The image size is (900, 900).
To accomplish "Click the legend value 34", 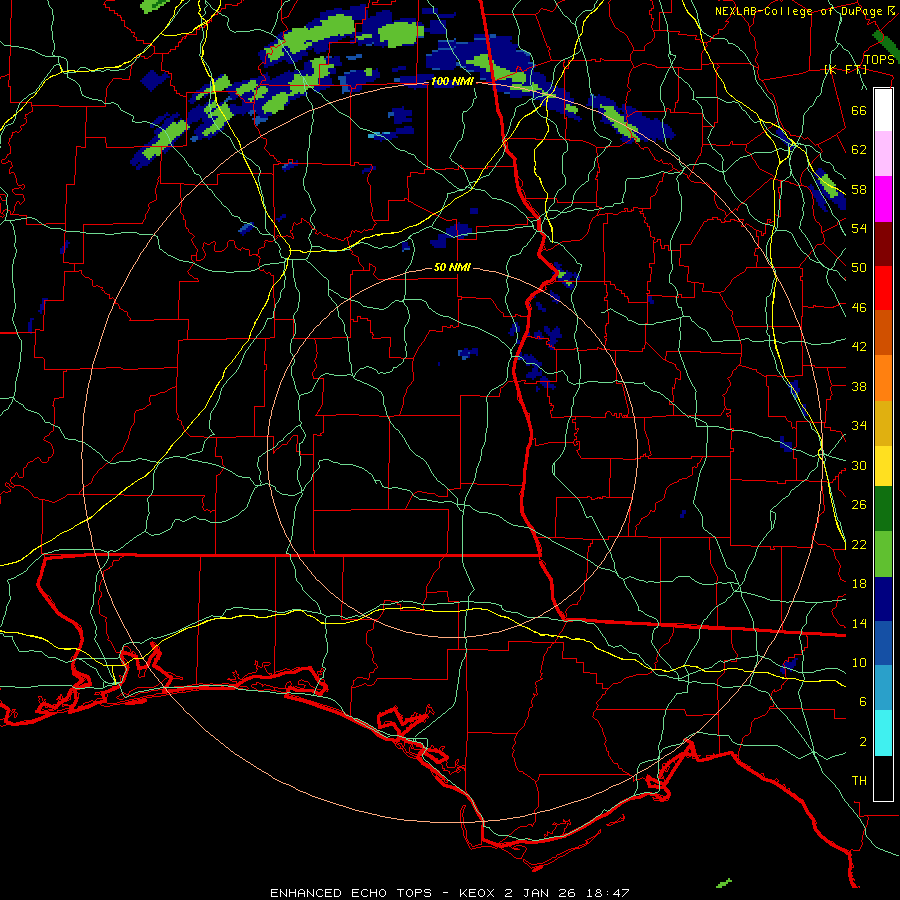I will point(859,426).
